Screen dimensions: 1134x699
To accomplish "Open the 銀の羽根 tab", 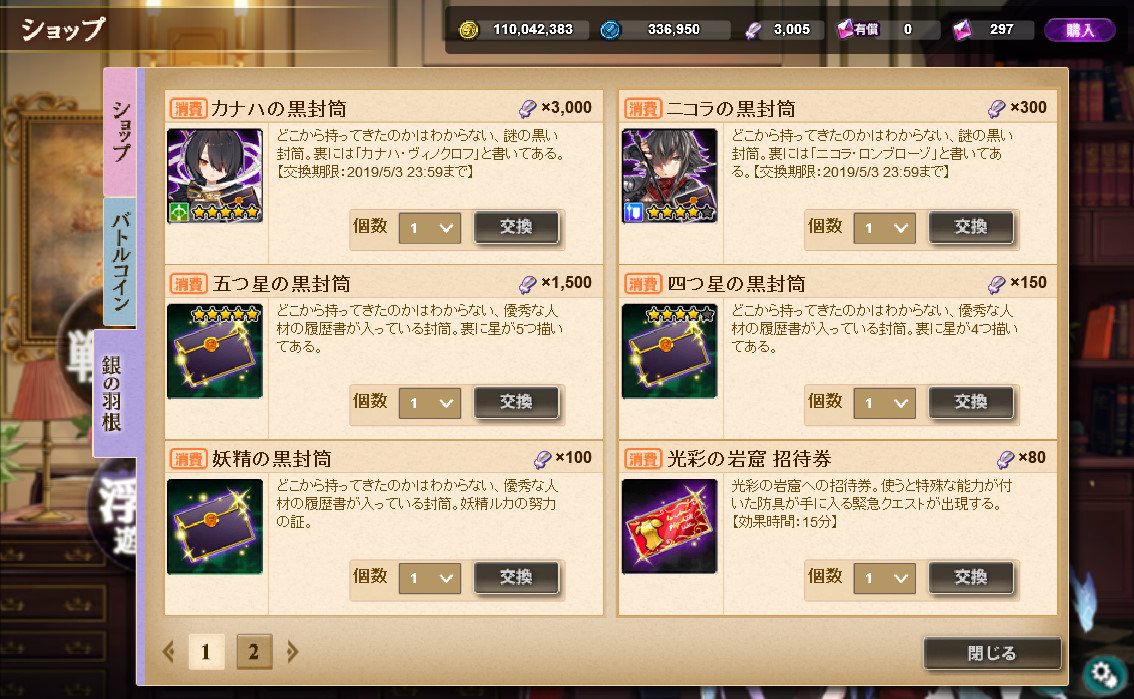I will click(114, 393).
